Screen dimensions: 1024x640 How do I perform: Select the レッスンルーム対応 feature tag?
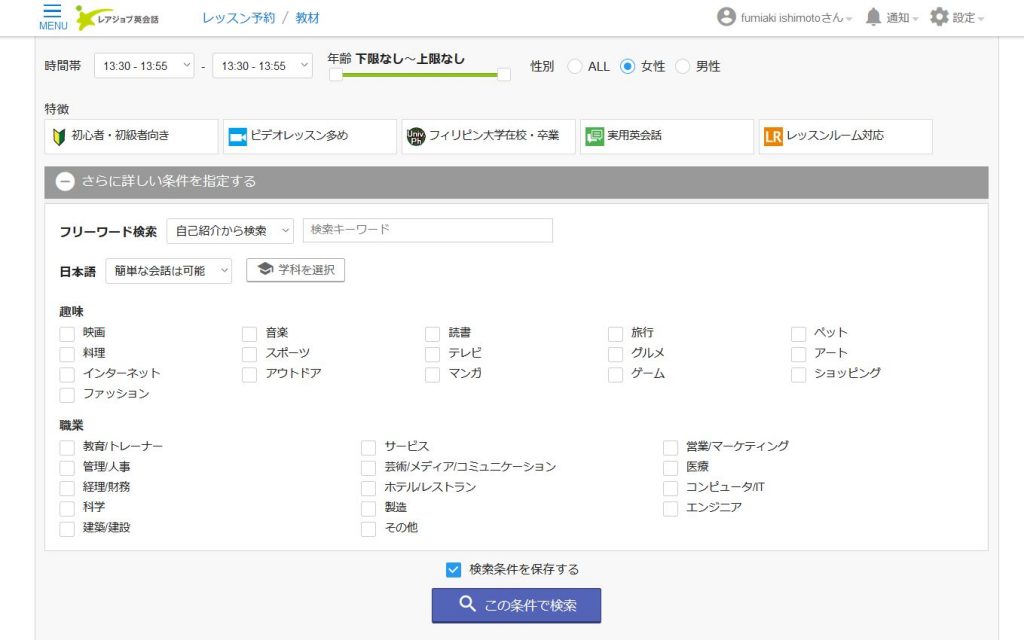pos(845,136)
